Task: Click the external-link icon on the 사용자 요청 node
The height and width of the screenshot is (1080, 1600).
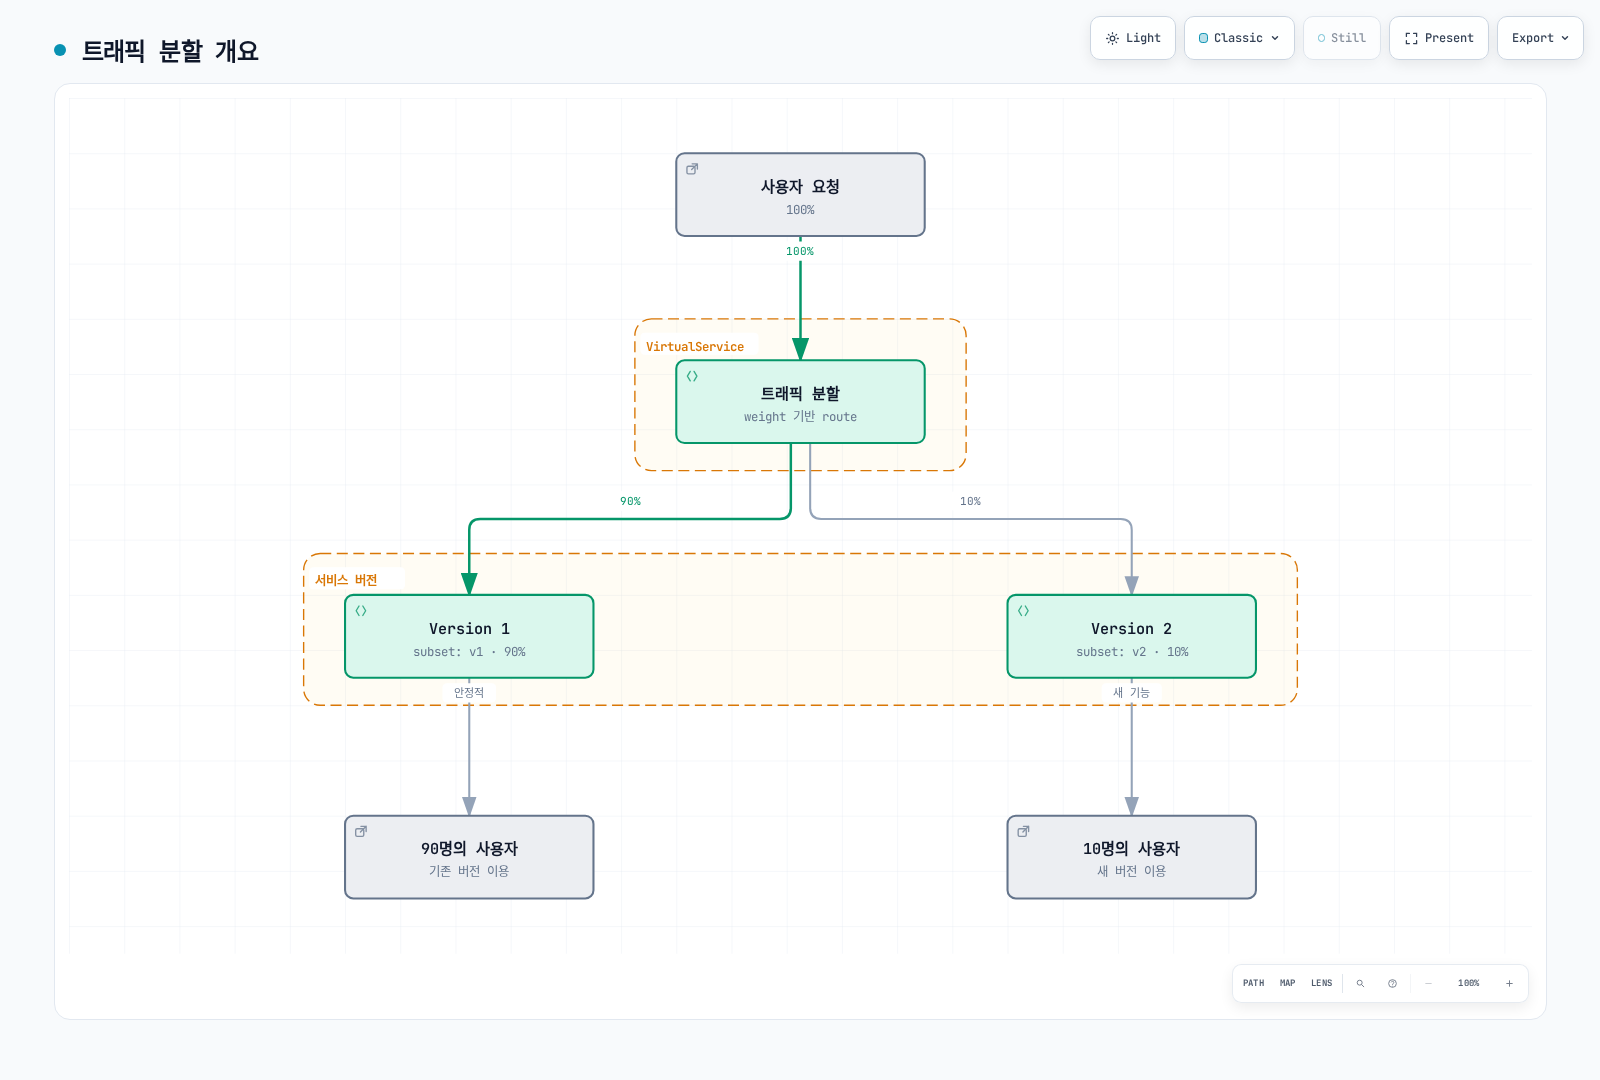Action: 692,169
